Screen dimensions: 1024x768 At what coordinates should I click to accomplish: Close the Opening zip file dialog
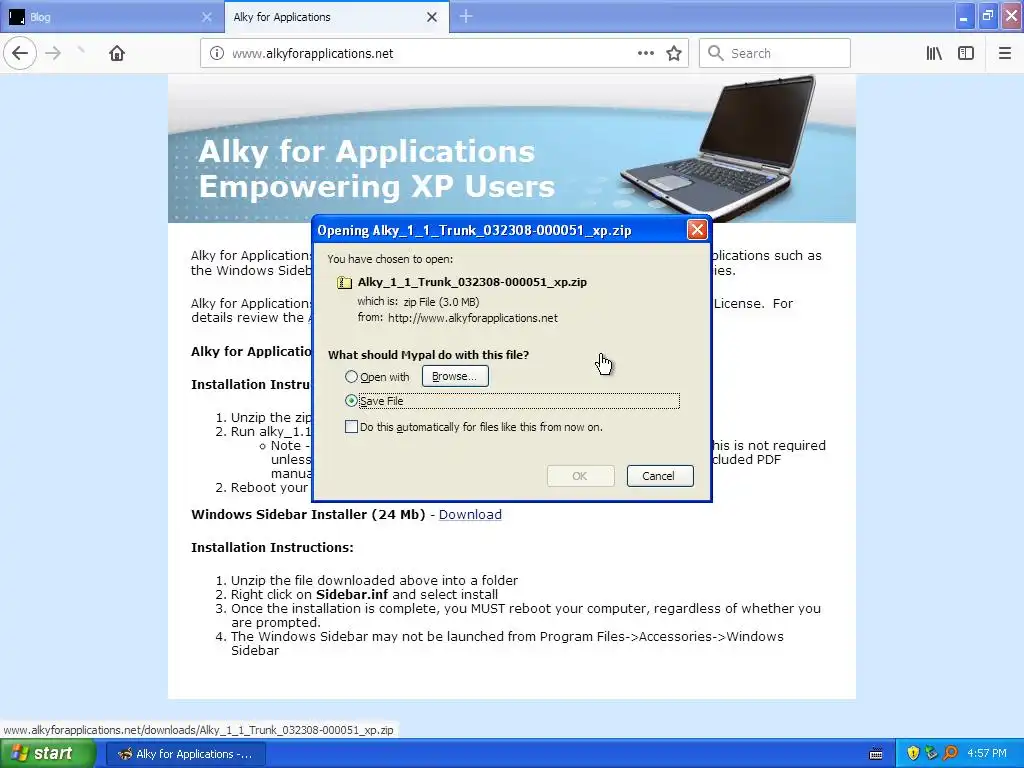coord(697,229)
